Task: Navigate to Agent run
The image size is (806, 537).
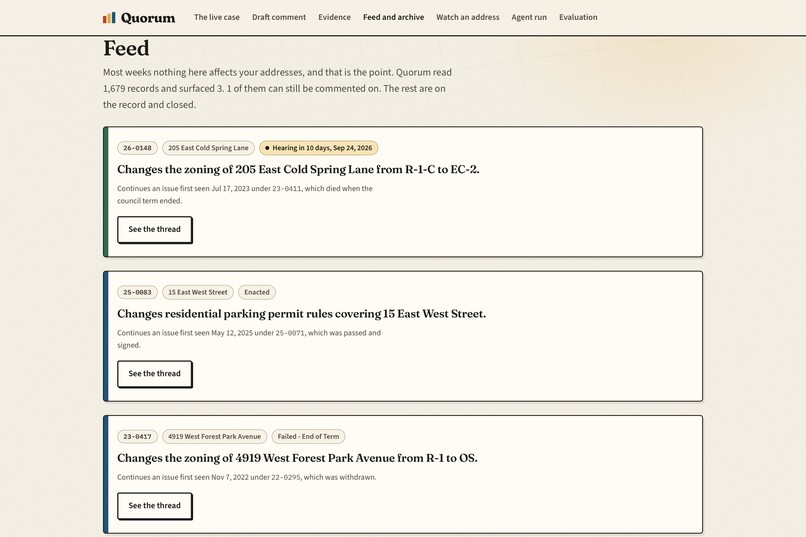Action: (x=529, y=17)
